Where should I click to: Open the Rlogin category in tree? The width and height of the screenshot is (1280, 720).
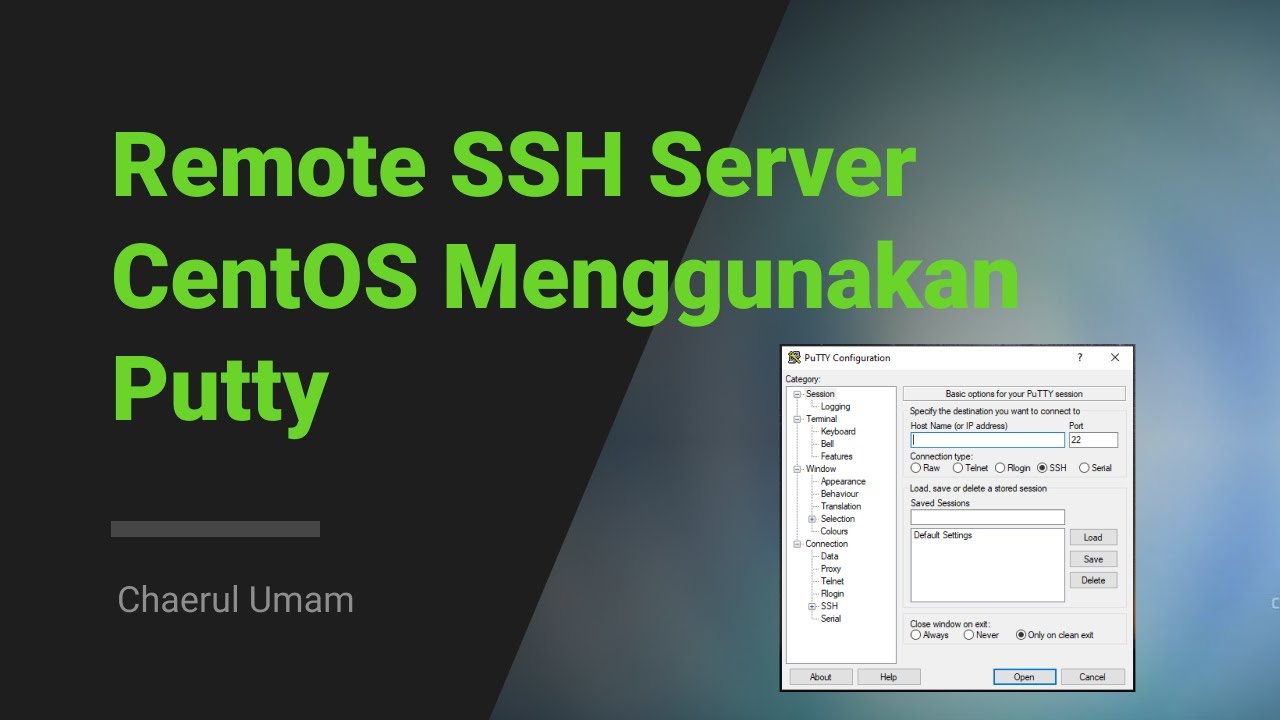click(832, 594)
